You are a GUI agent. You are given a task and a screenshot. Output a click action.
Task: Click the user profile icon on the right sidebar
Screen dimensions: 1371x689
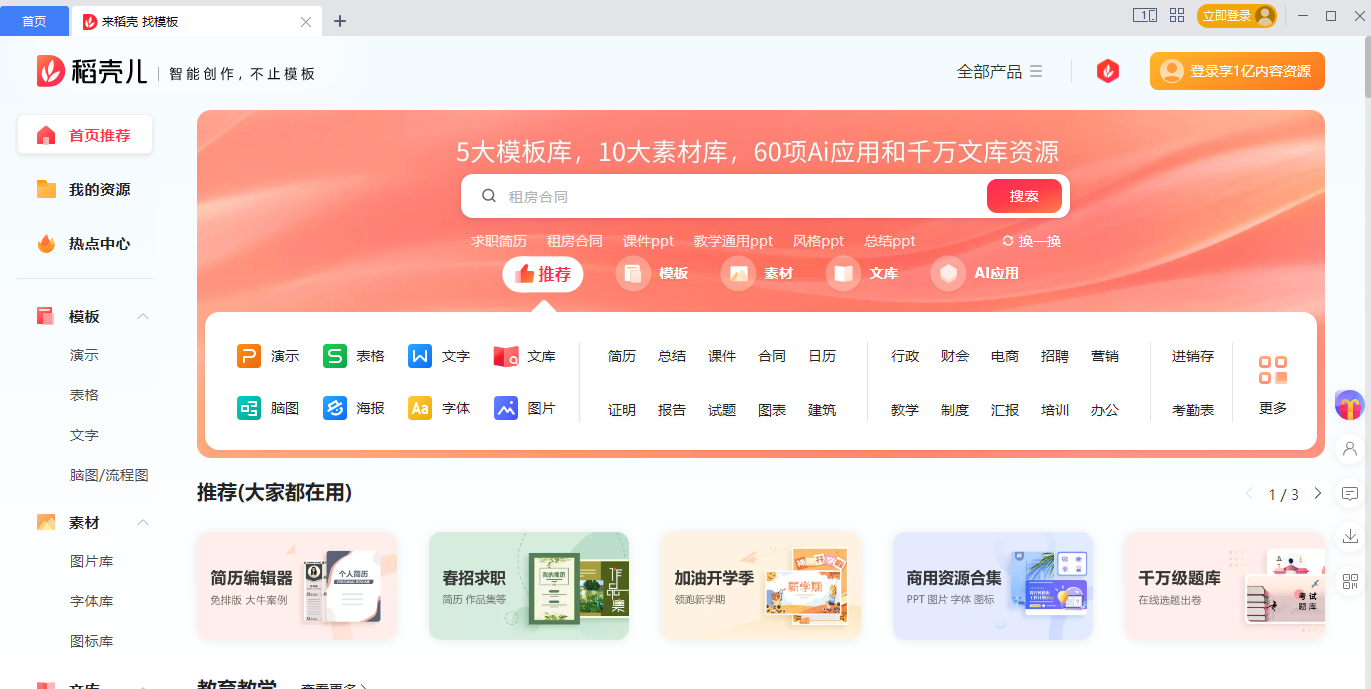1350,449
